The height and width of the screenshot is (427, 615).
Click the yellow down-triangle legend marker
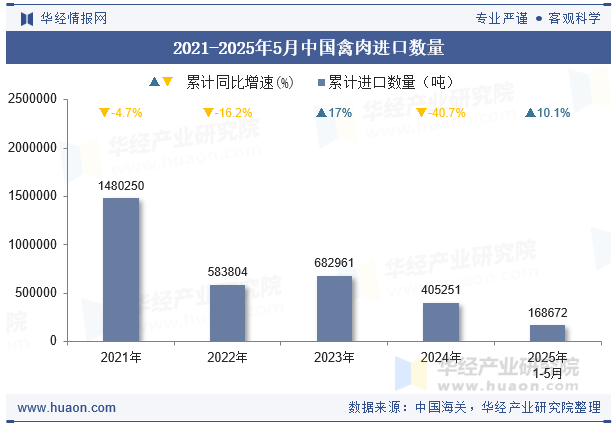tap(167, 82)
